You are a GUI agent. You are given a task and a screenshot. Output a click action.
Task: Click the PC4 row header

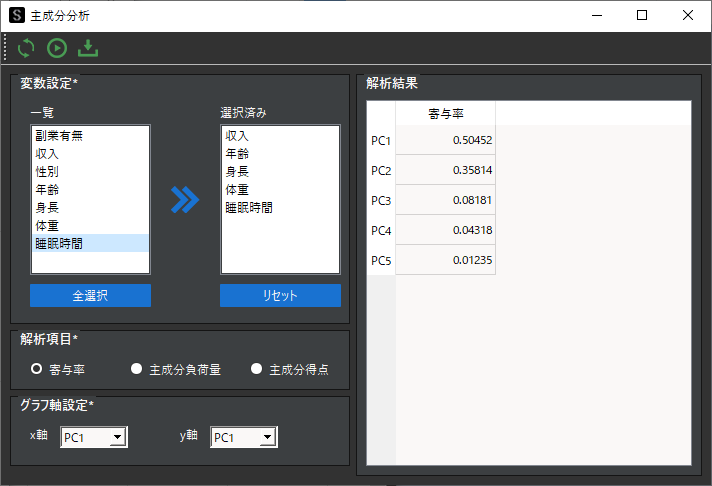click(x=381, y=230)
